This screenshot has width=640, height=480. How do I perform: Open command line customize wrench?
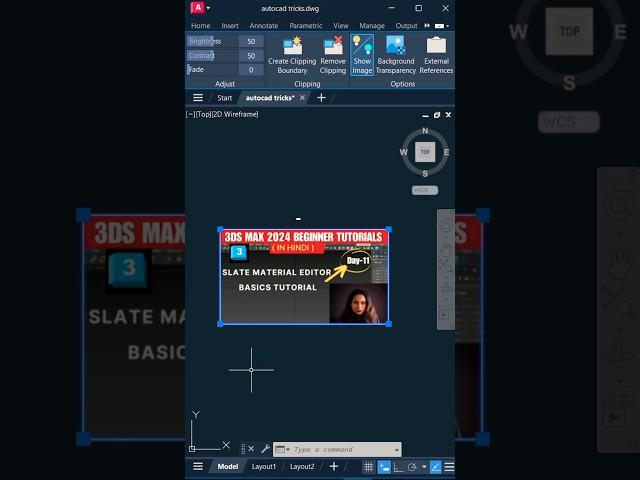[x=265, y=449]
